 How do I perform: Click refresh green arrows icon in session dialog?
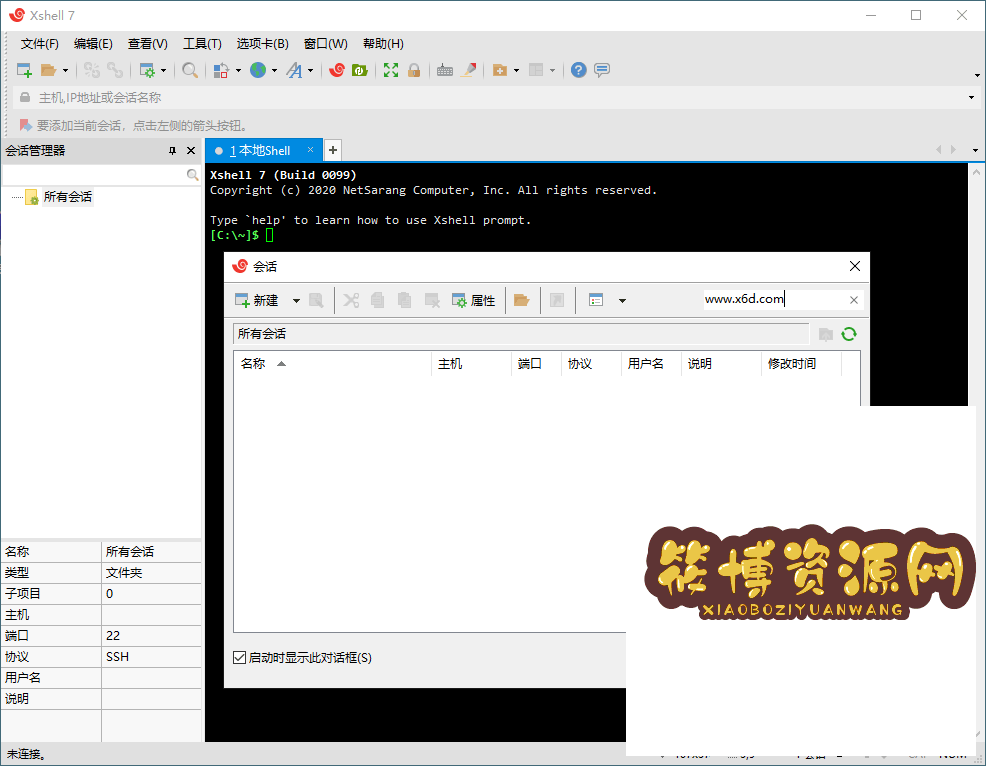pyautogui.click(x=849, y=334)
